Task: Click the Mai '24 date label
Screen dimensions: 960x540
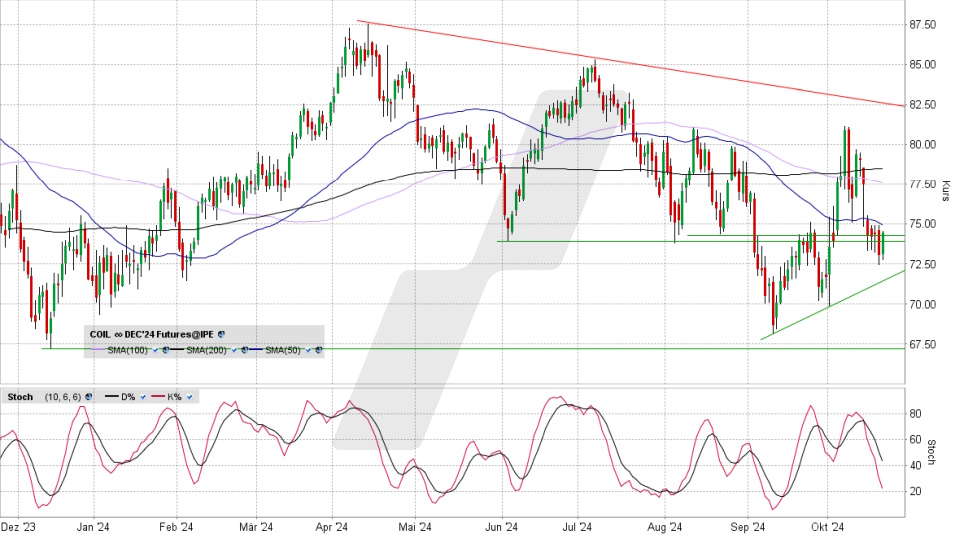Action: 415,527
